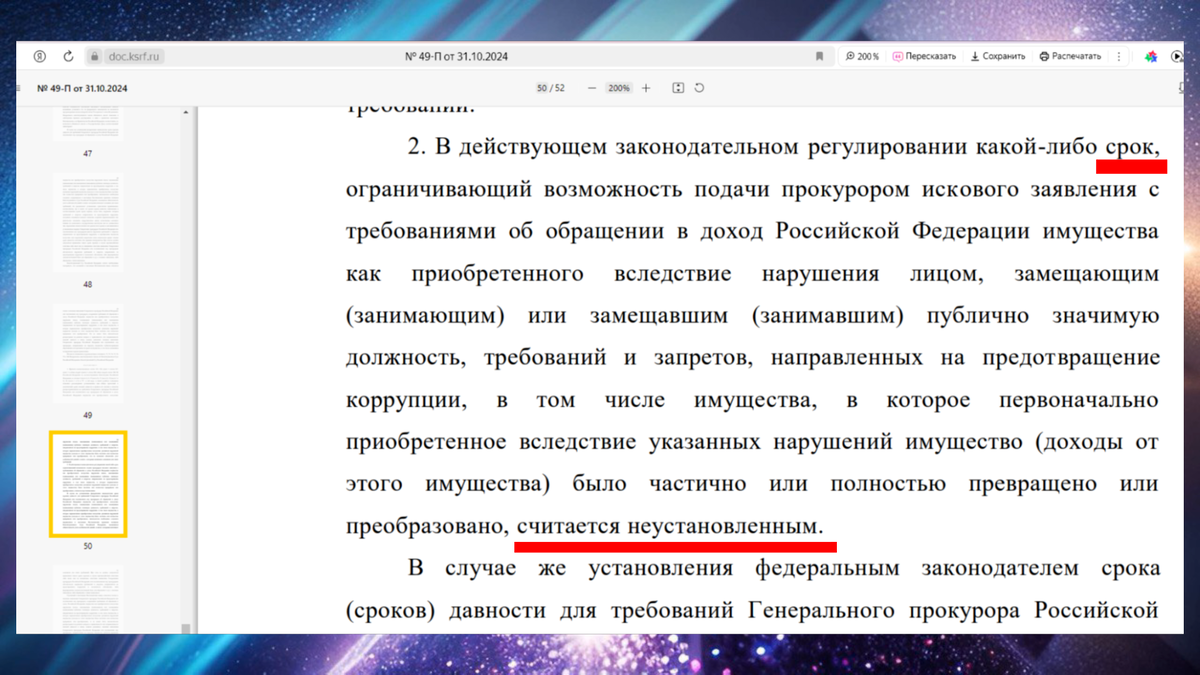Click the play-circle extension icon

coord(1177,57)
